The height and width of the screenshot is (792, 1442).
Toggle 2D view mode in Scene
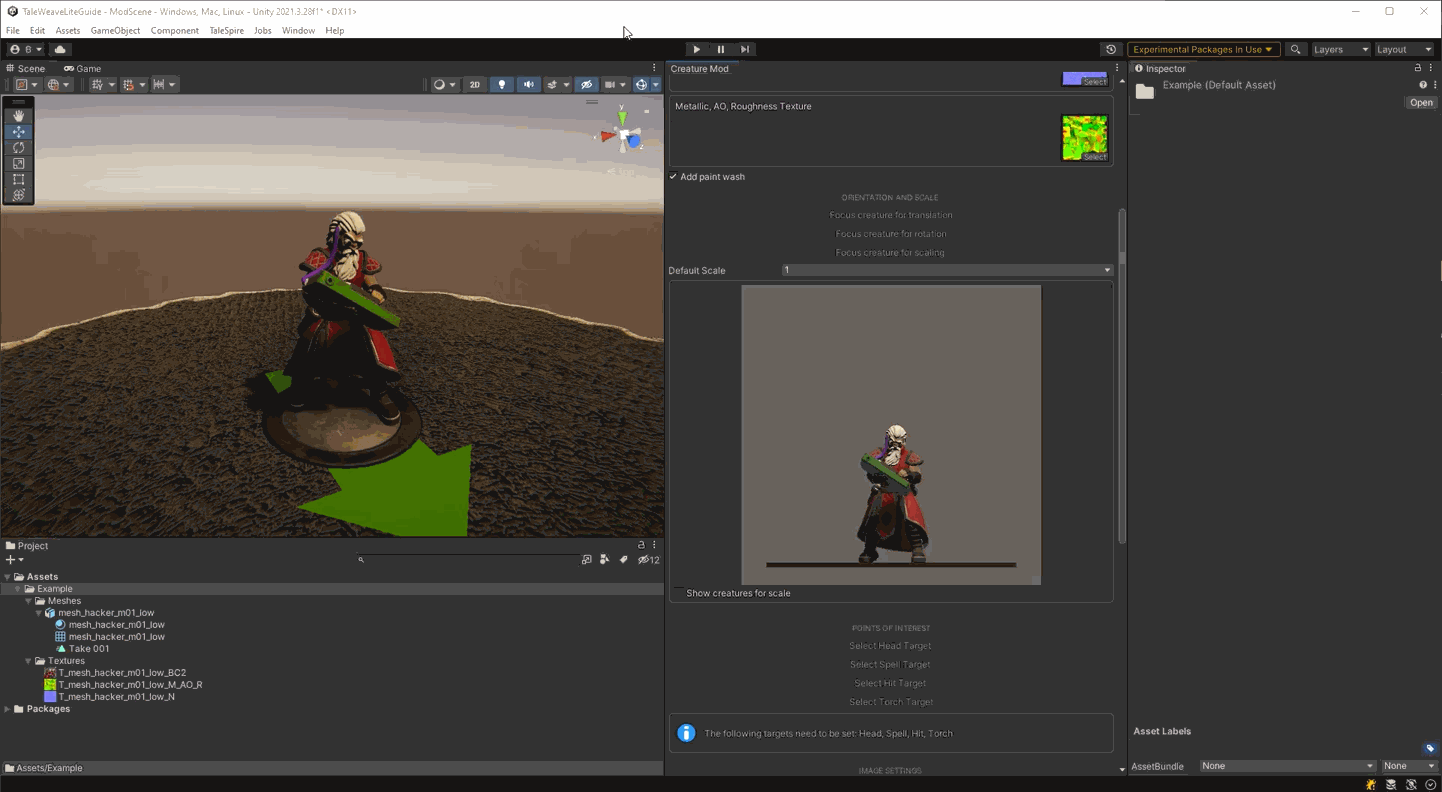pyautogui.click(x=475, y=85)
